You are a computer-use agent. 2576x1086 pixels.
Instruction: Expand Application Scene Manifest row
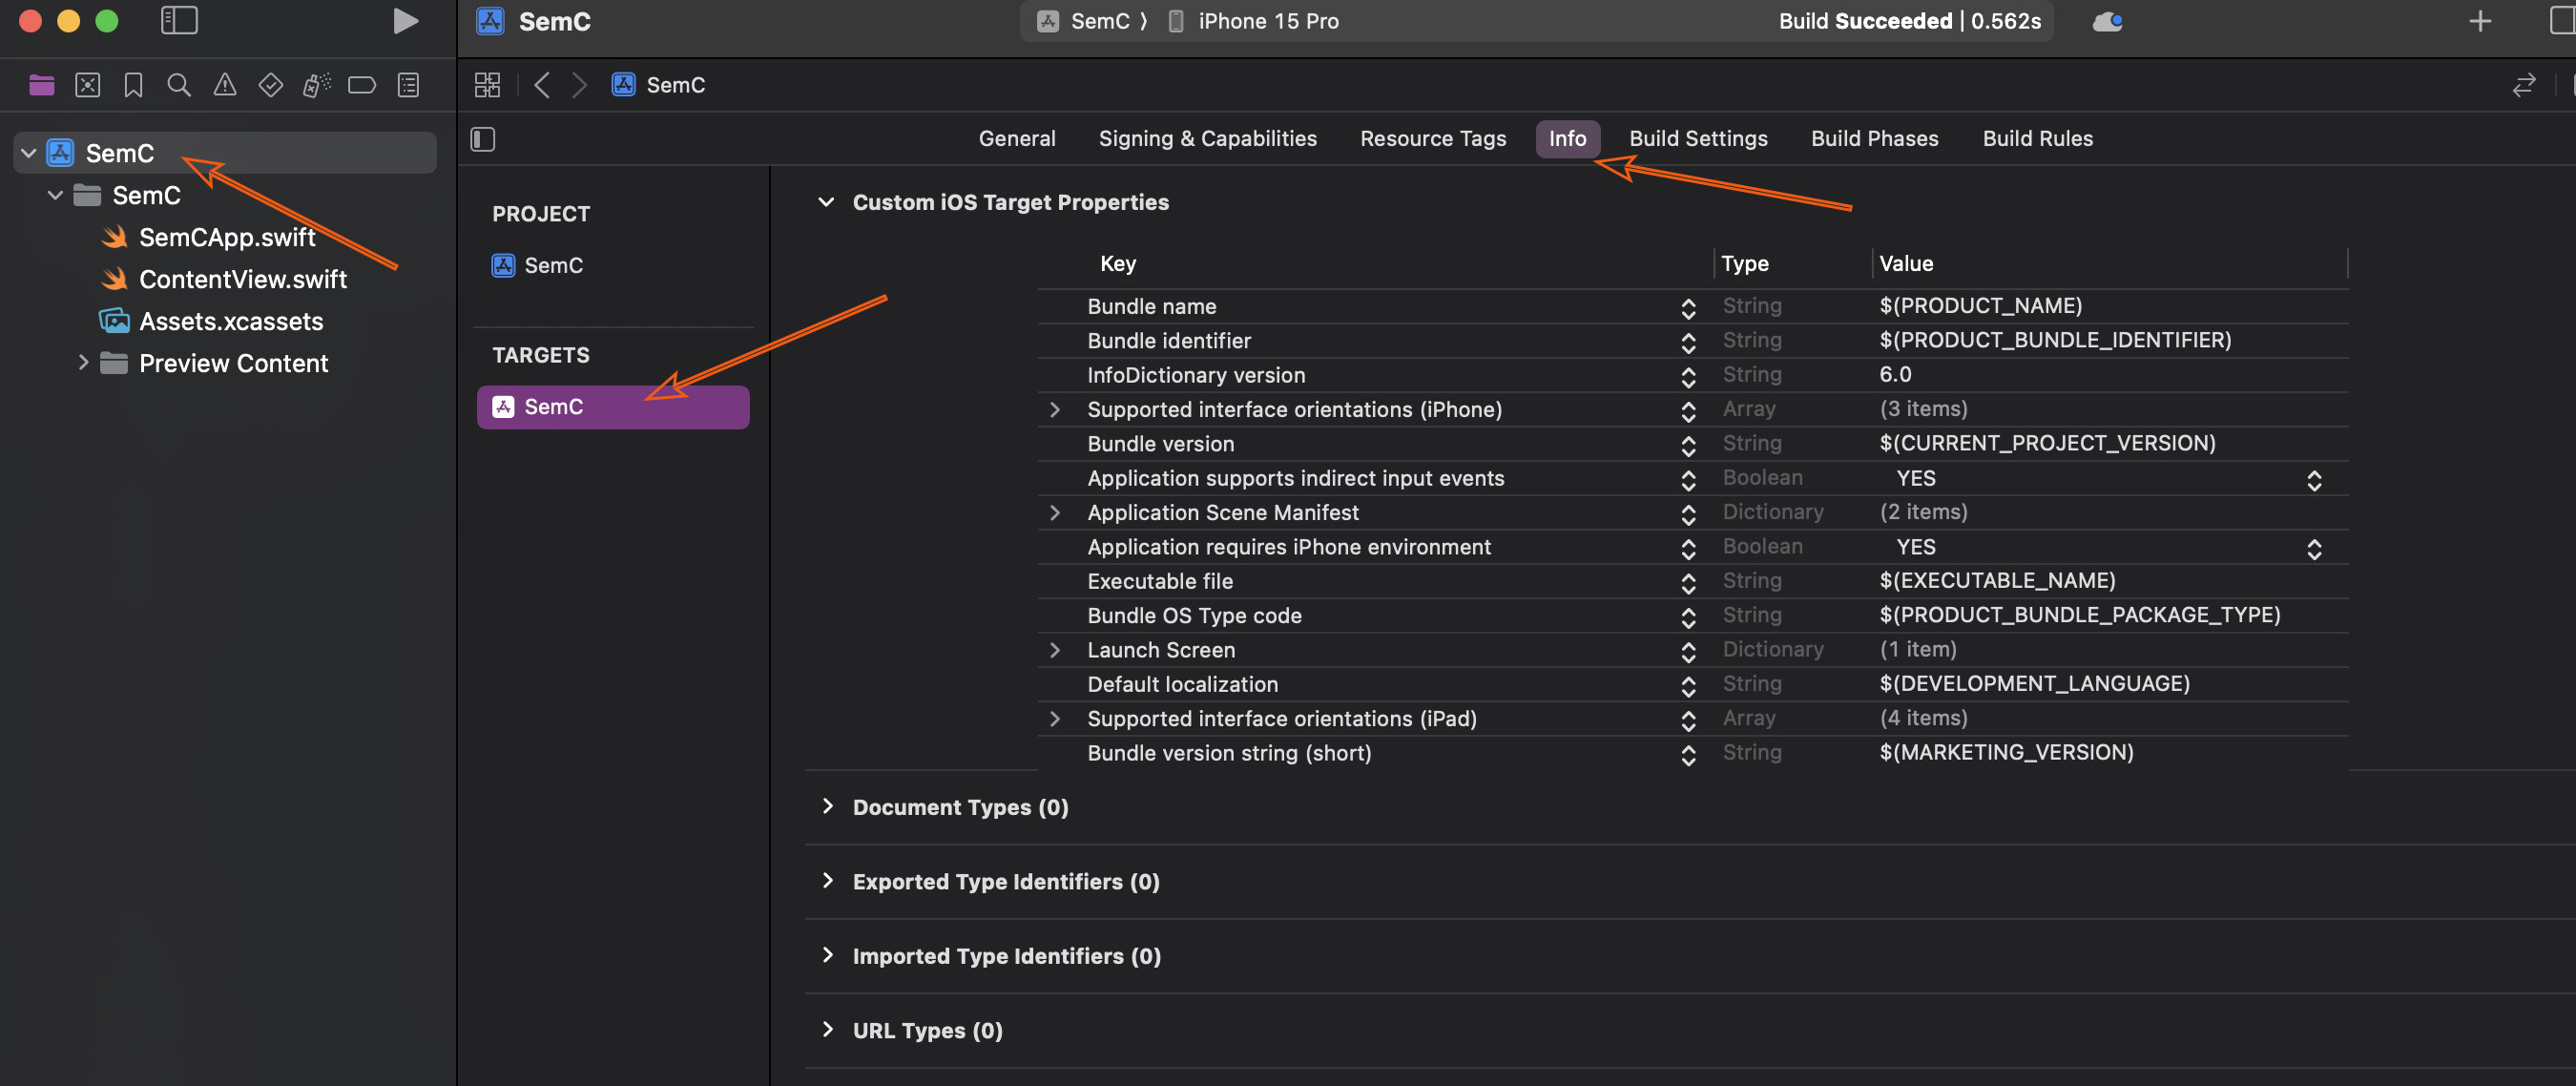click(x=1054, y=513)
